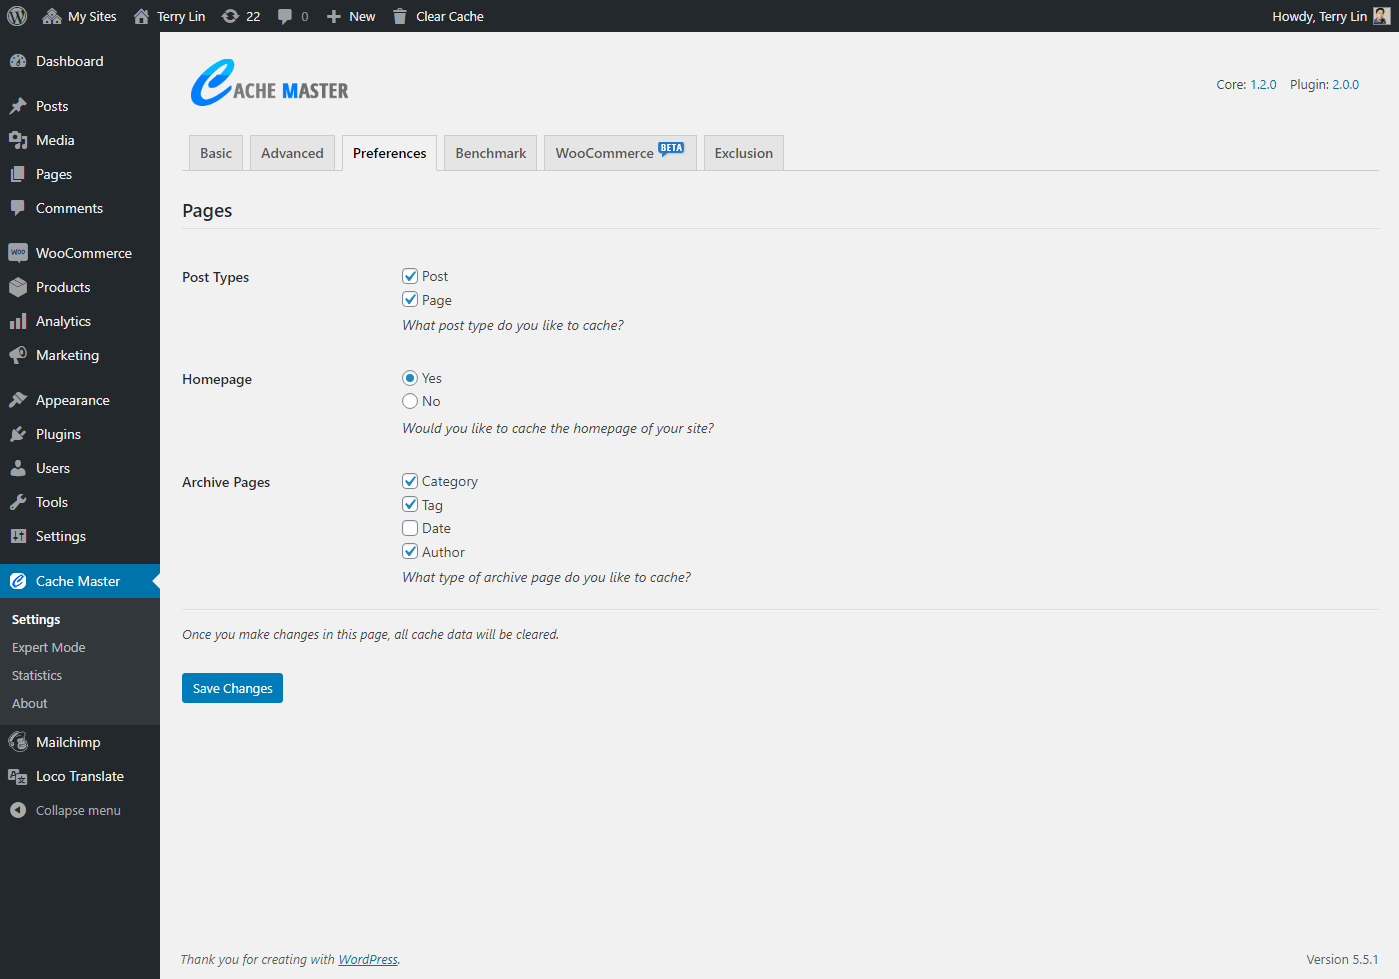Uncheck the Post post type checkbox

410,276
